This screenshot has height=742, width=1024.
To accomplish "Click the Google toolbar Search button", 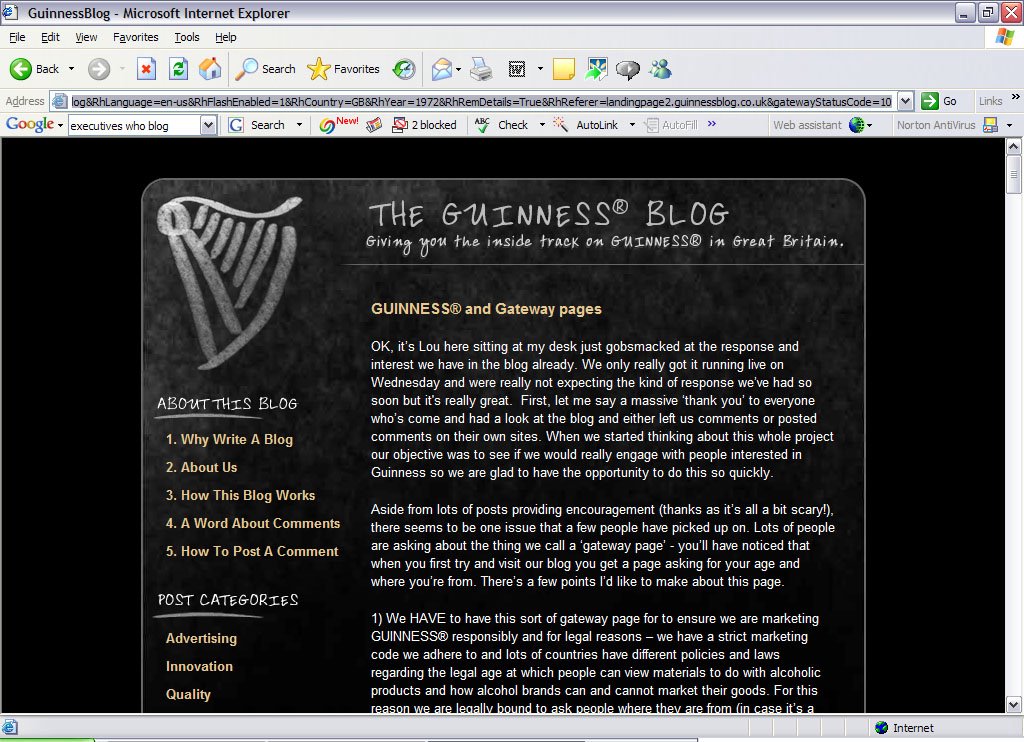I will point(257,125).
